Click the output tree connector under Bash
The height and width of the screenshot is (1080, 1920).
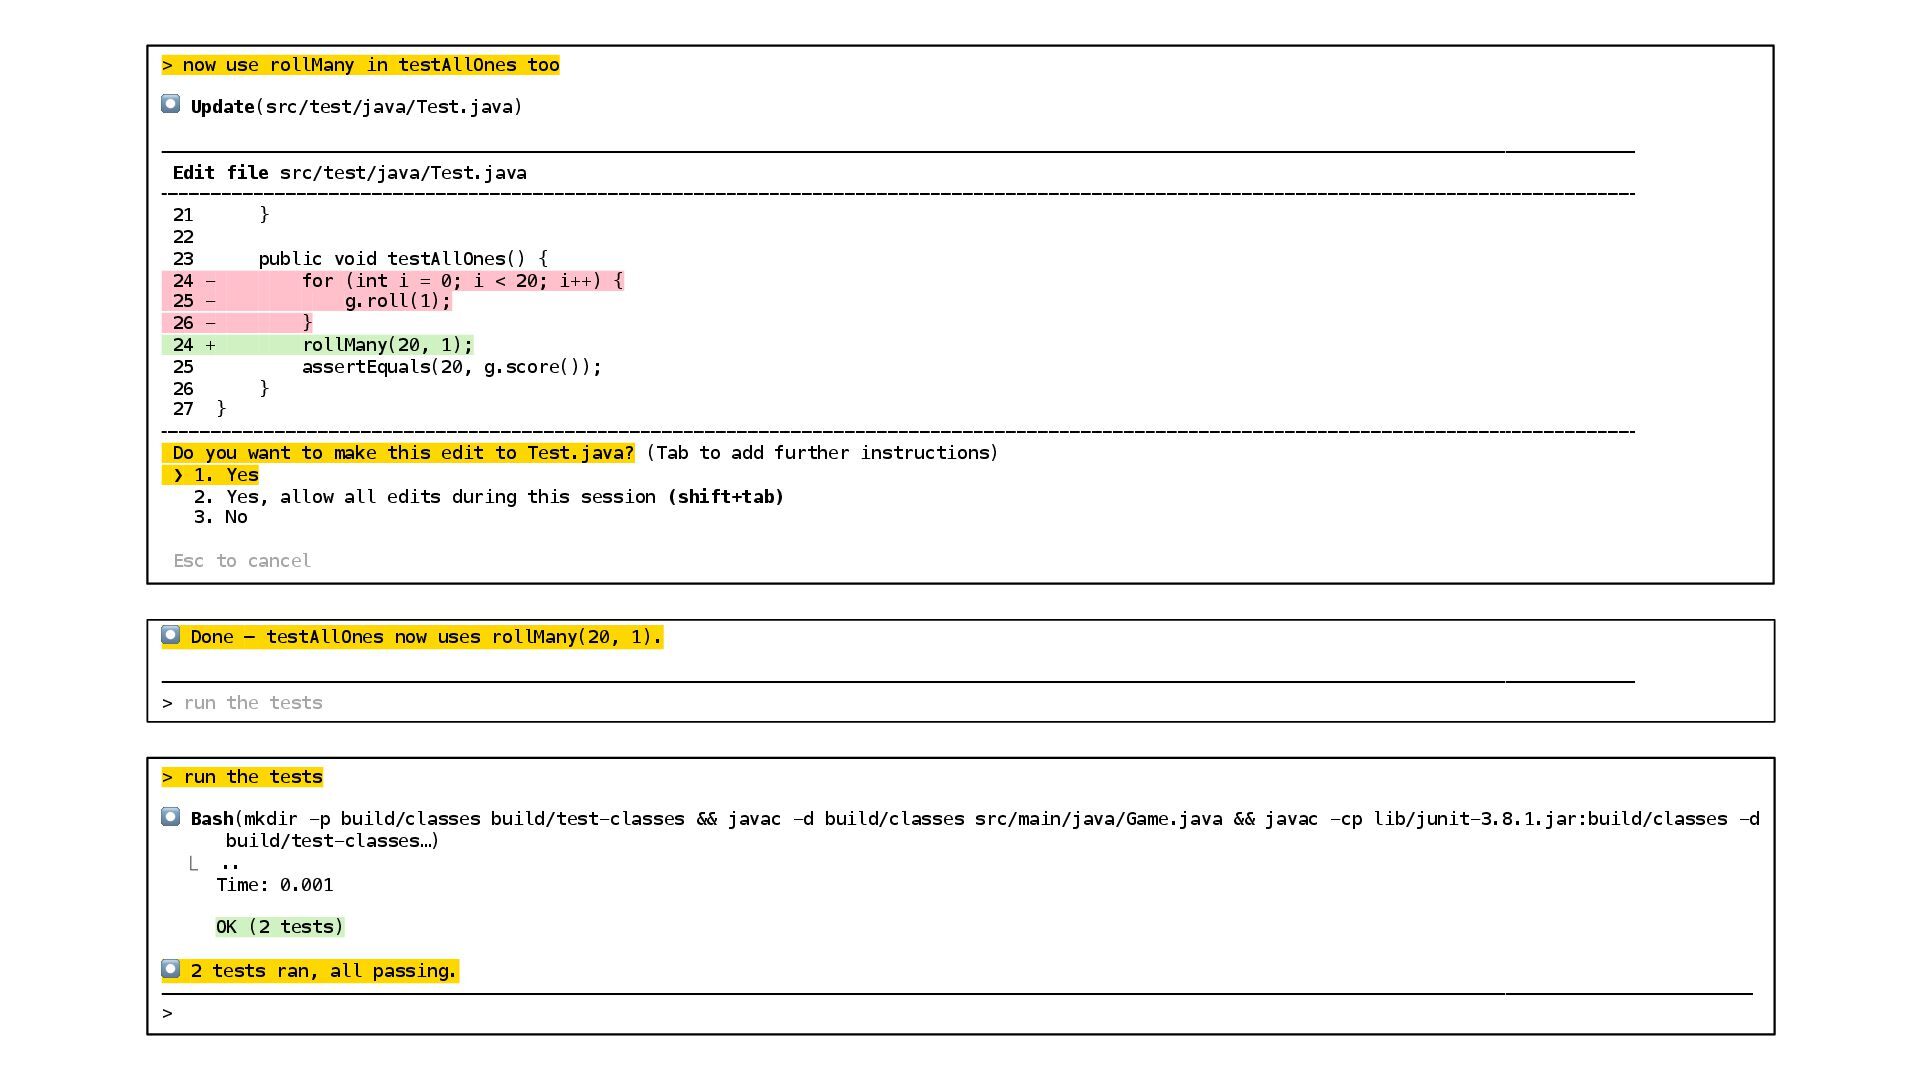(x=194, y=863)
